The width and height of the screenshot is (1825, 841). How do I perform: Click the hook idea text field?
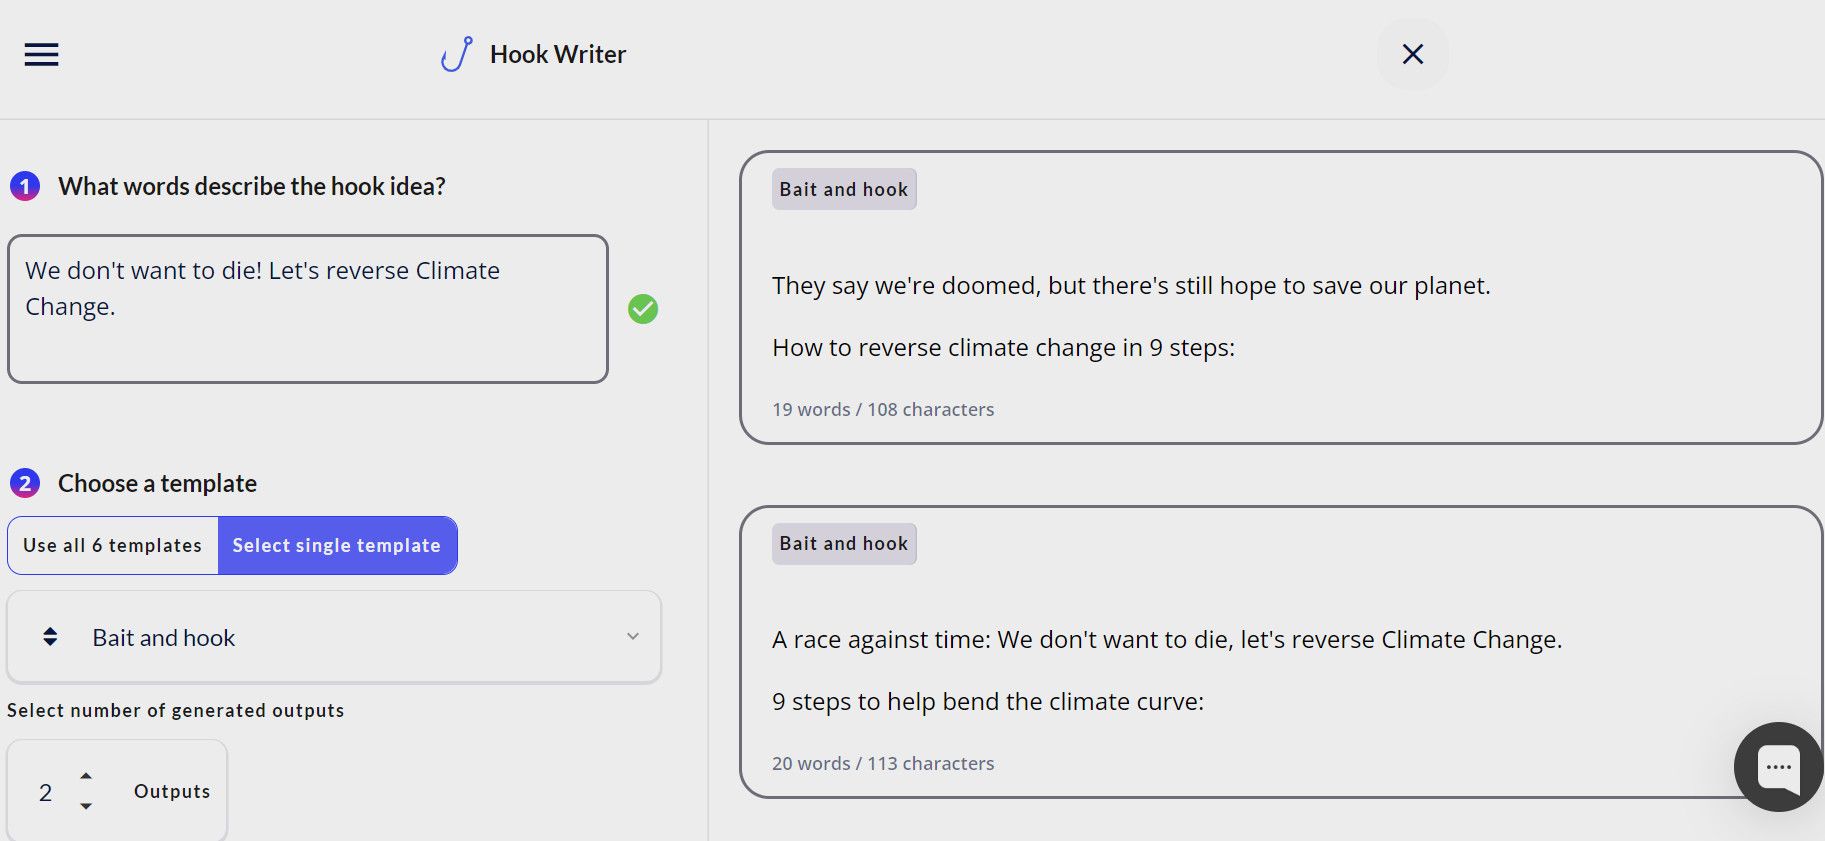click(x=307, y=308)
